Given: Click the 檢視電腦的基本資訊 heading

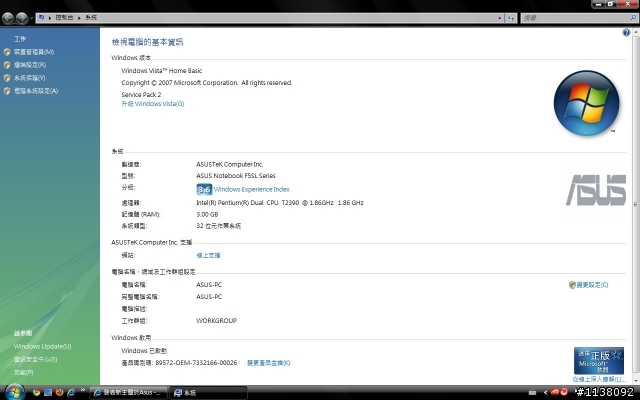Looking at the screenshot, I should point(148,42).
